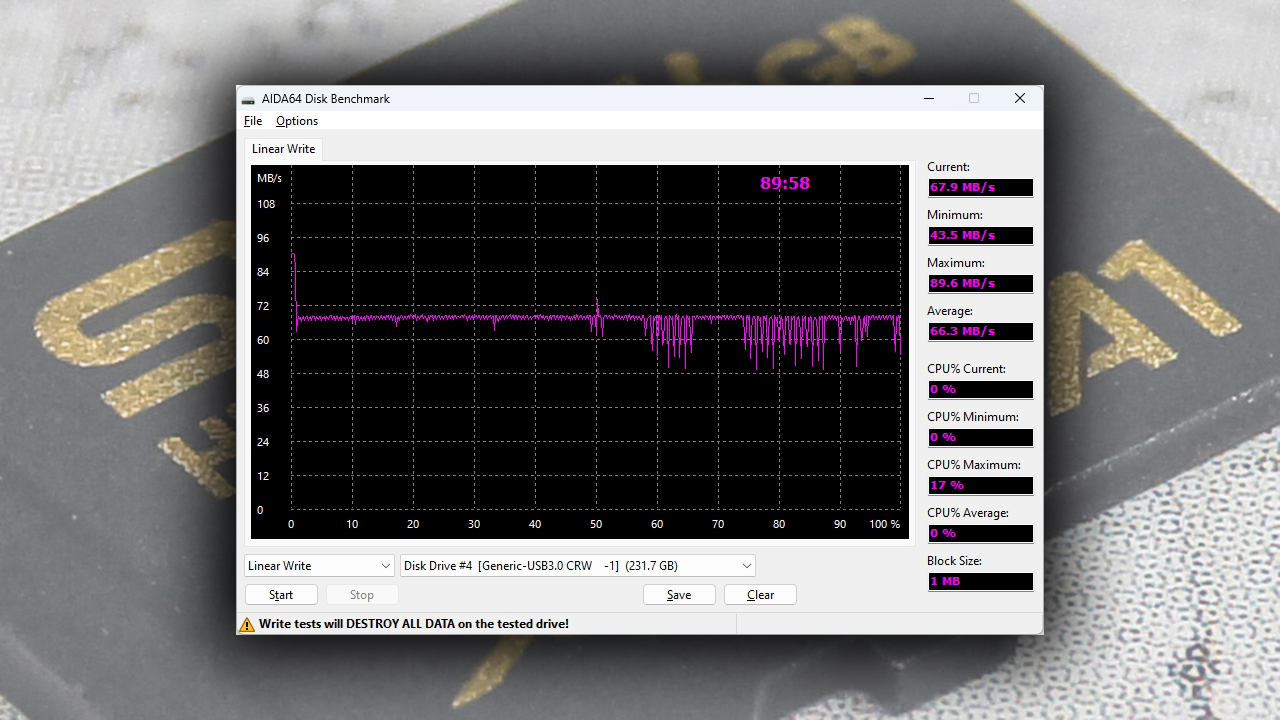Click the write tests DESTROY ALL DATA warning text
Viewport: 1280px width, 720px height.
tap(414, 624)
